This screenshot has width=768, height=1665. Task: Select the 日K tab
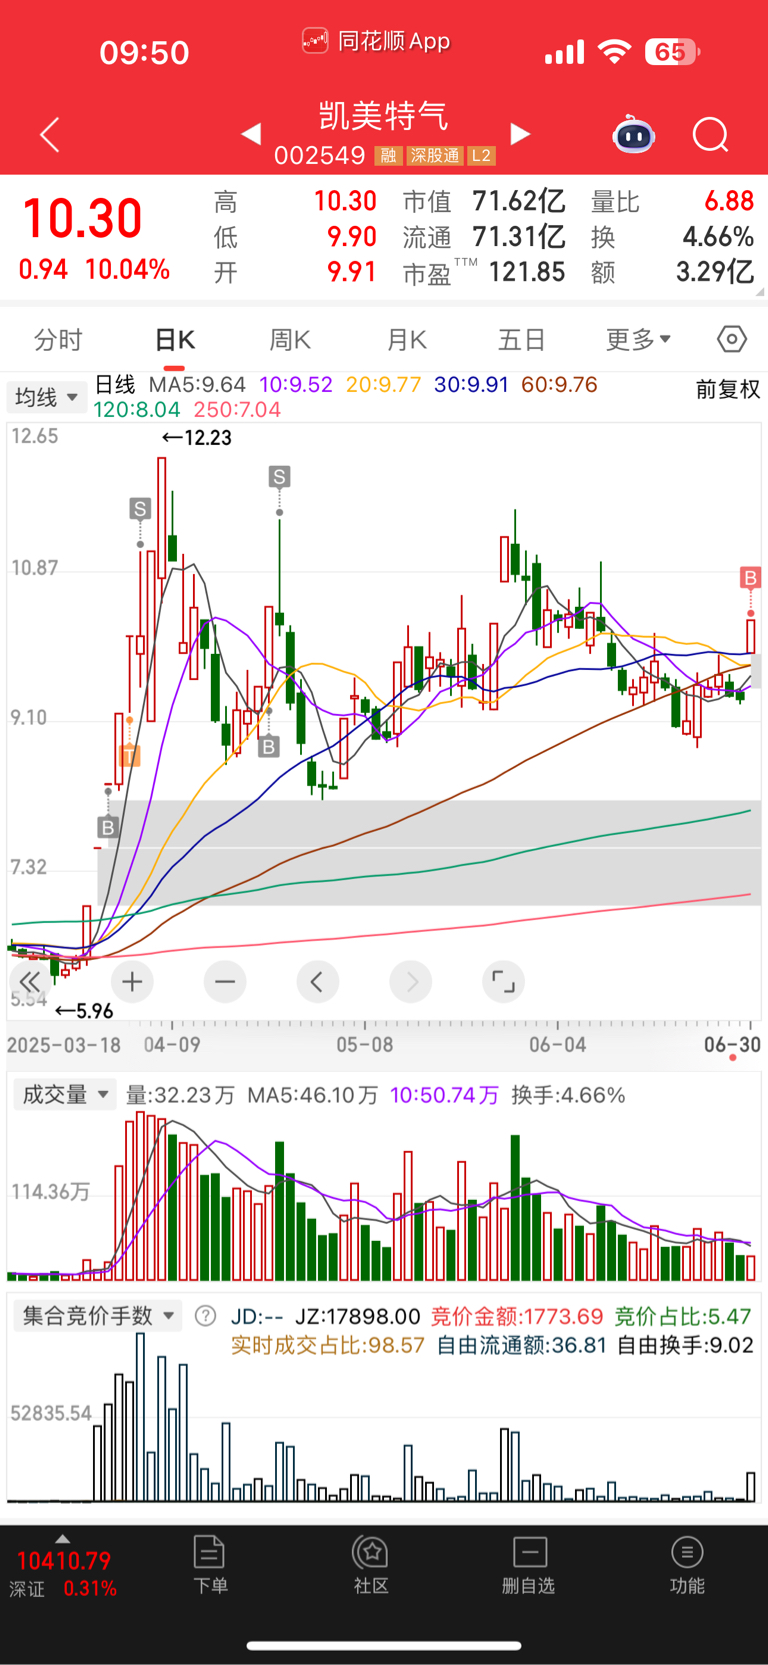click(x=175, y=340)
